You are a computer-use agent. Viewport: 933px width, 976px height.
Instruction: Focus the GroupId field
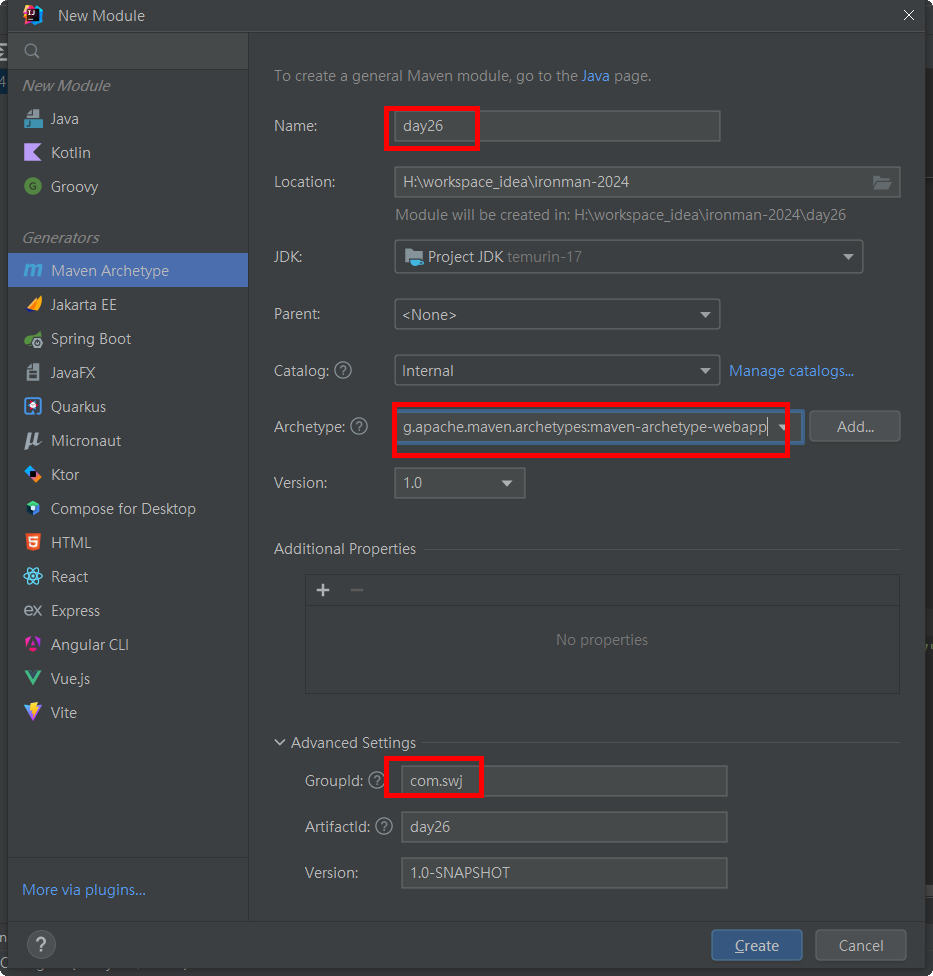(564, 781)
